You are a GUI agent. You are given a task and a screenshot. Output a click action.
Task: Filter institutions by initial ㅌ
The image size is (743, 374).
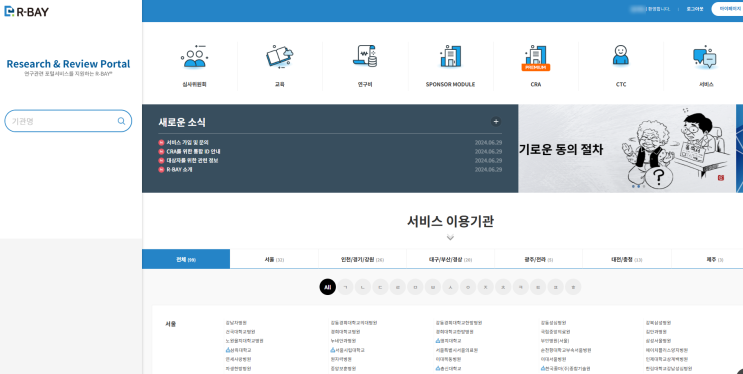pos(538,287)
